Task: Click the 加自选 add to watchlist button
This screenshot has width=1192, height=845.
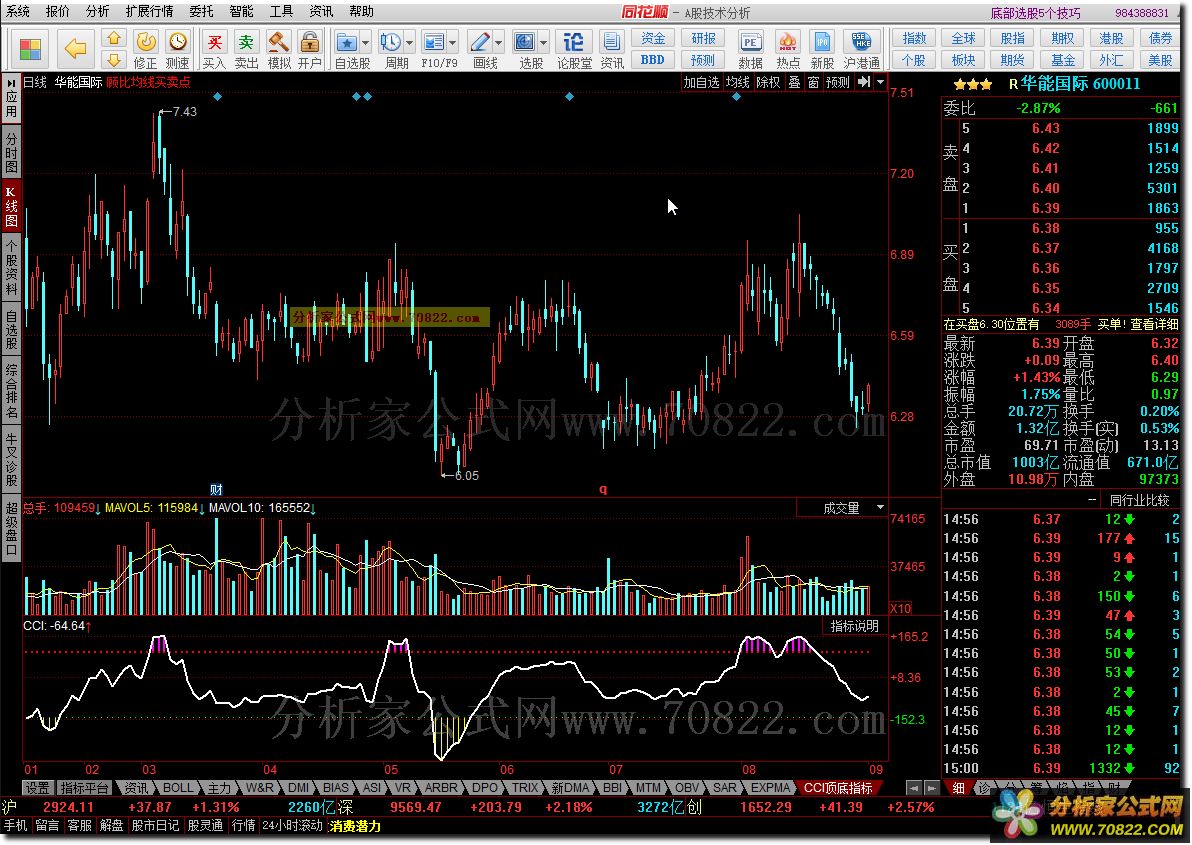Action: coord(701,82)
